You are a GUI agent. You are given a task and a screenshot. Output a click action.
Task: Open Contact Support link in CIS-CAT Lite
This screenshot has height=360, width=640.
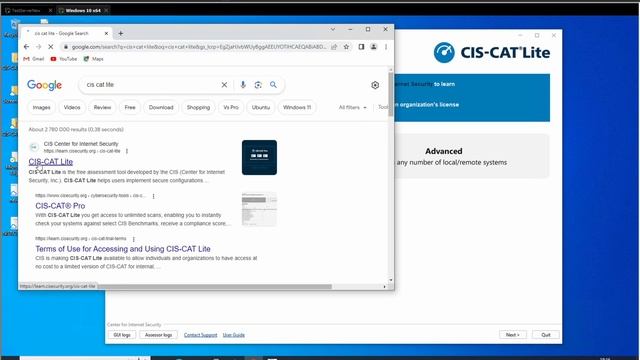[x=200, y=335]
